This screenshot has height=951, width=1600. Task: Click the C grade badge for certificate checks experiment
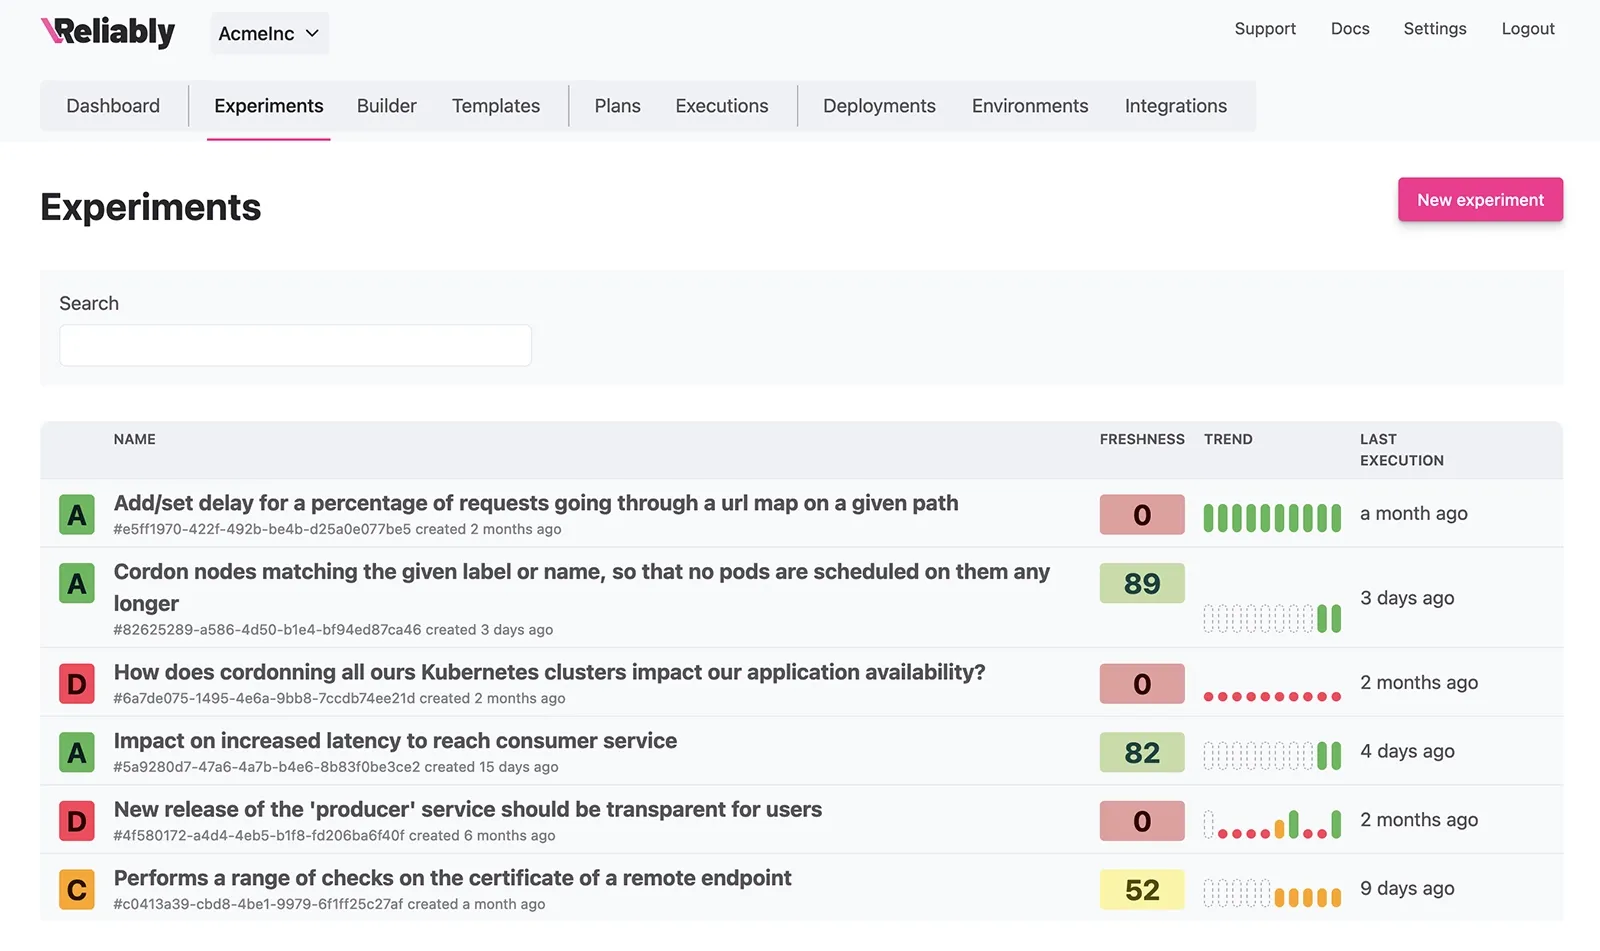[77, 890]
